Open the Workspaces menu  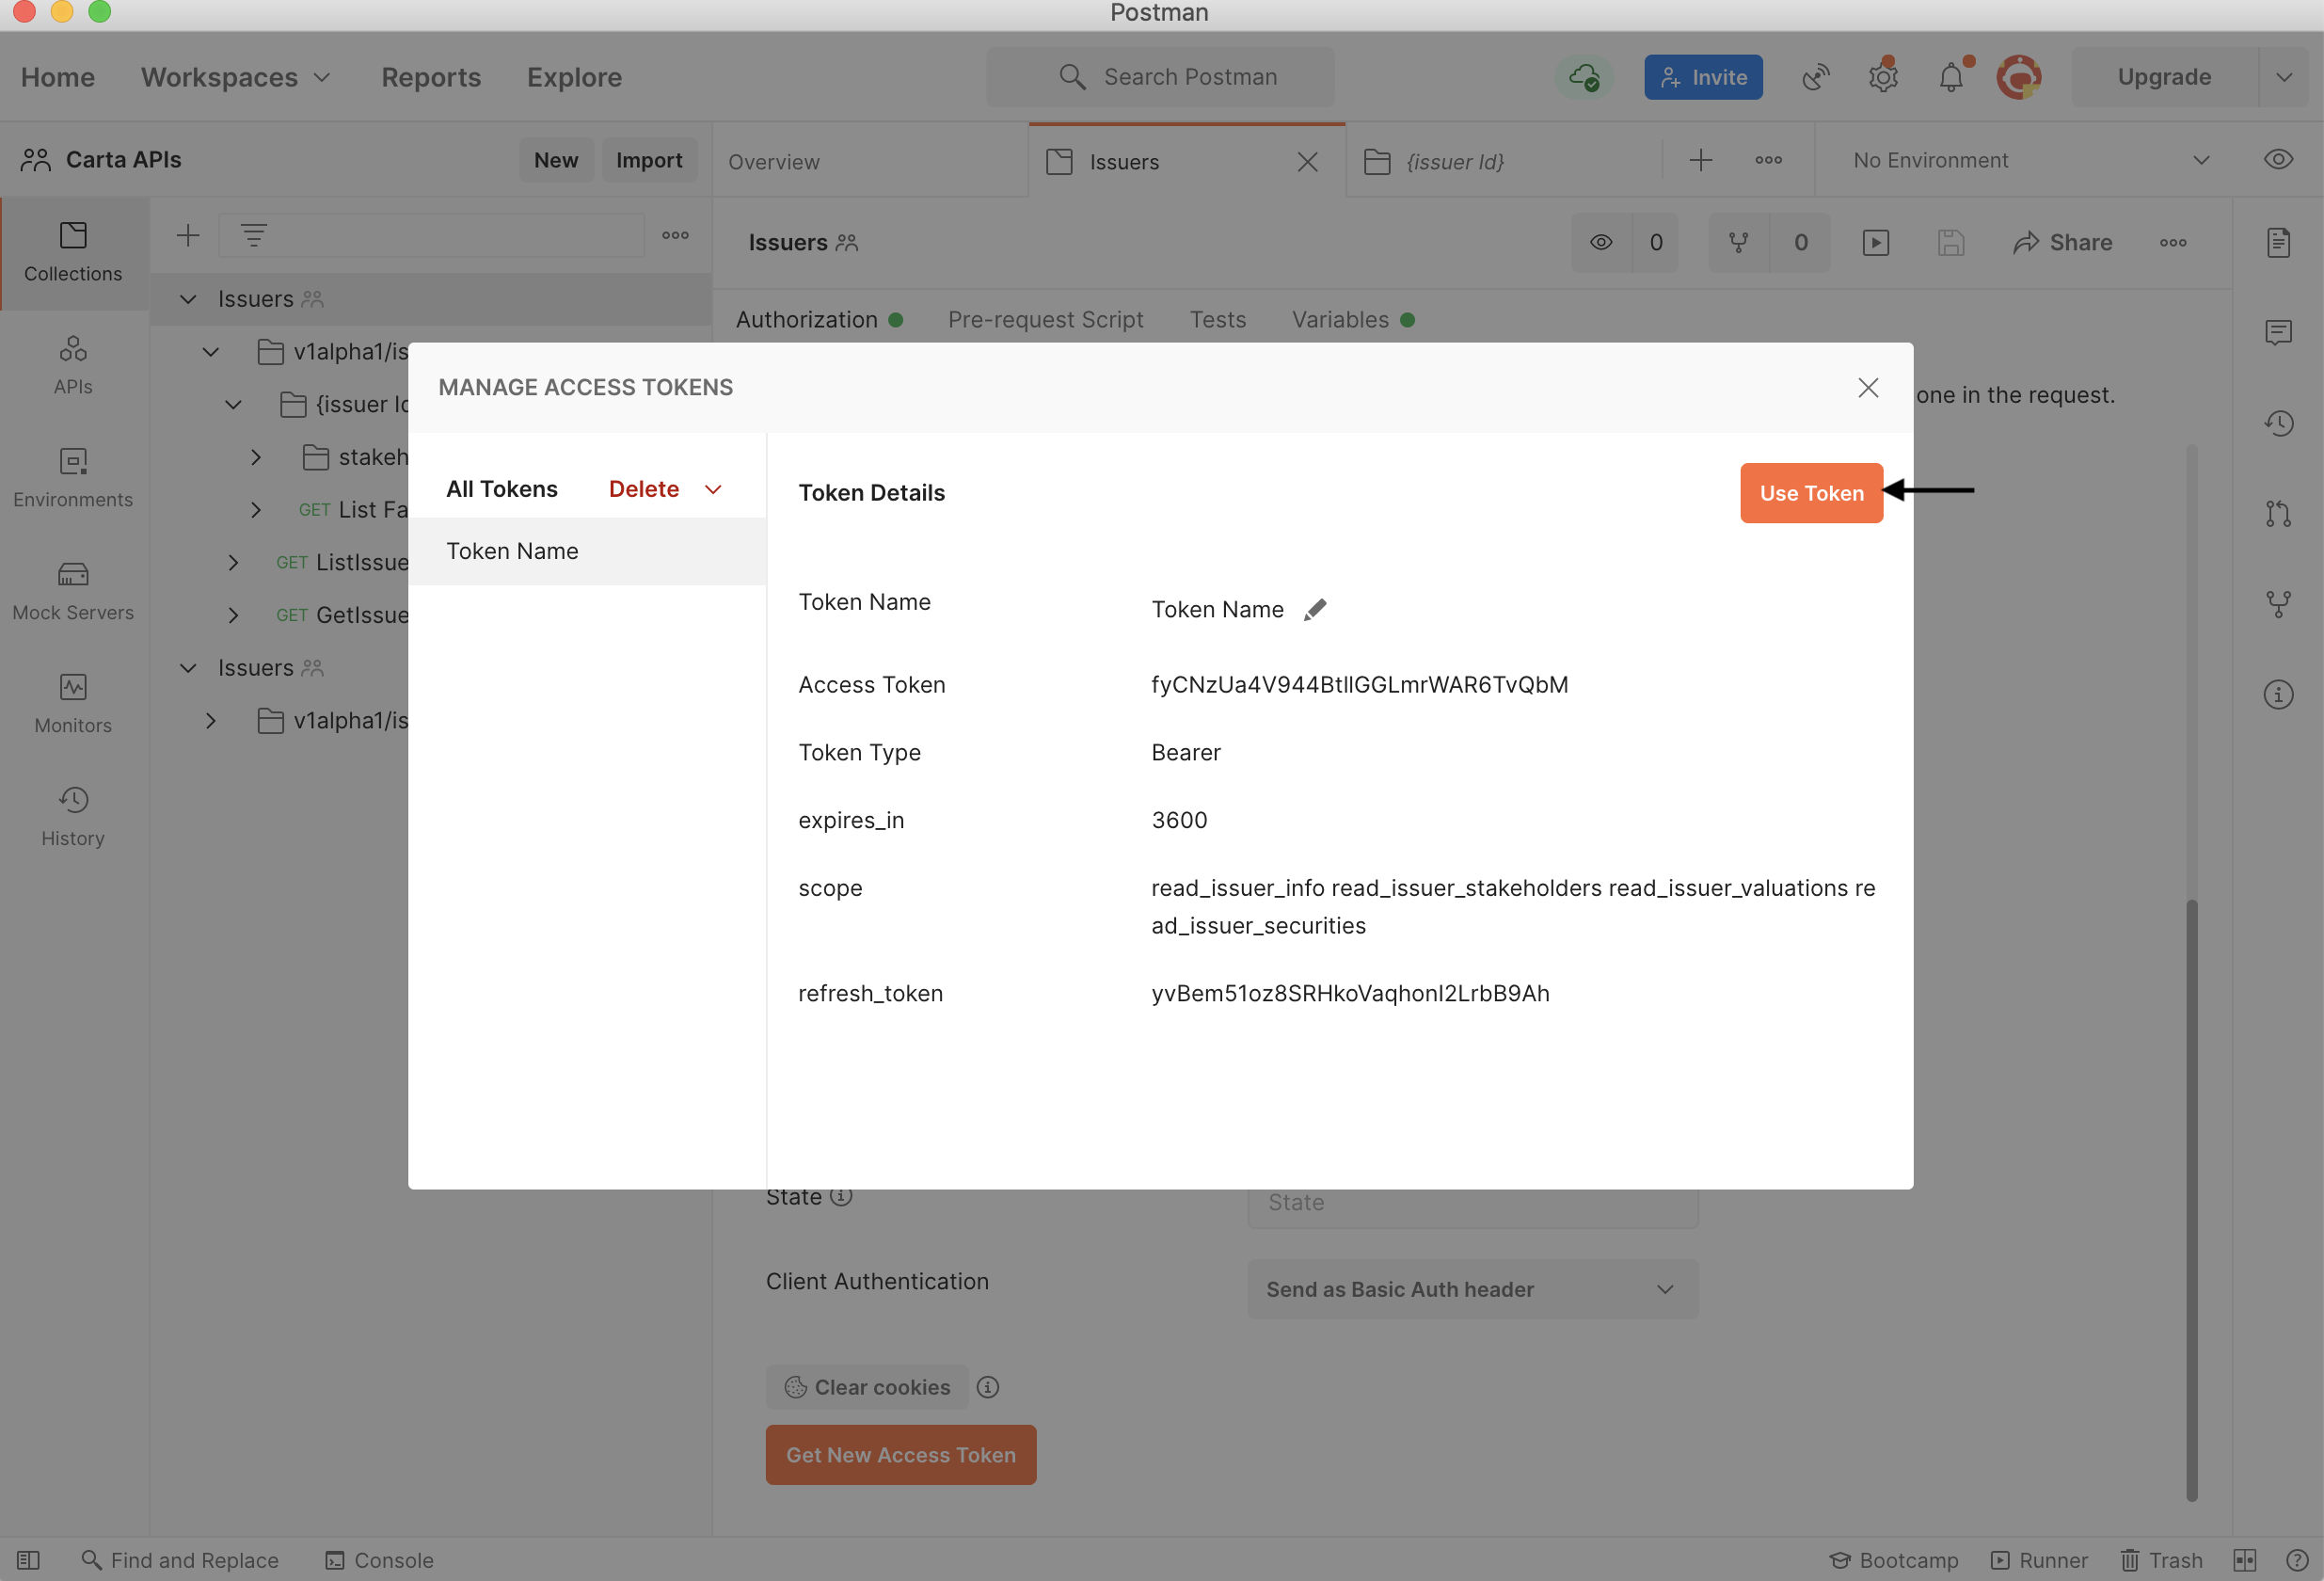pos(235,77)
